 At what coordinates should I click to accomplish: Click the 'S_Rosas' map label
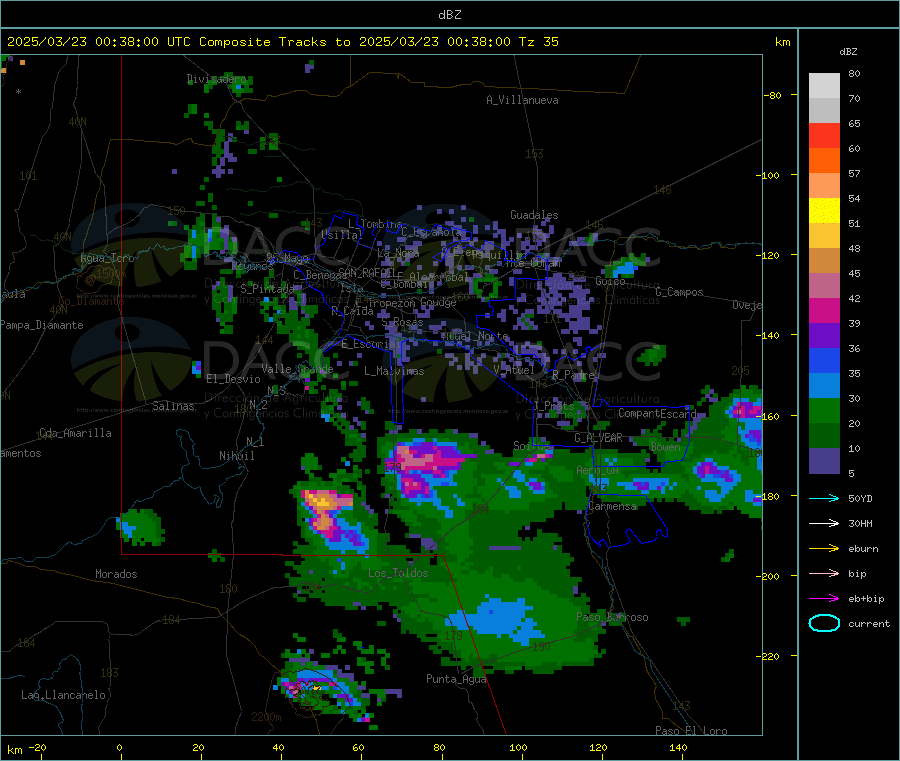pos(402,323)
